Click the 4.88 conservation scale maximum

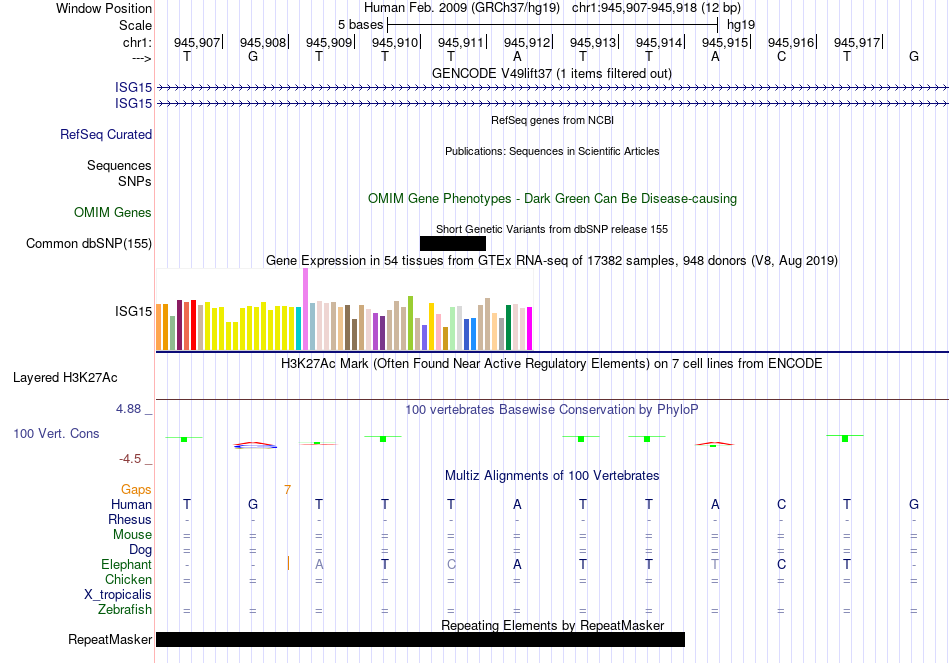coord(128,409)
